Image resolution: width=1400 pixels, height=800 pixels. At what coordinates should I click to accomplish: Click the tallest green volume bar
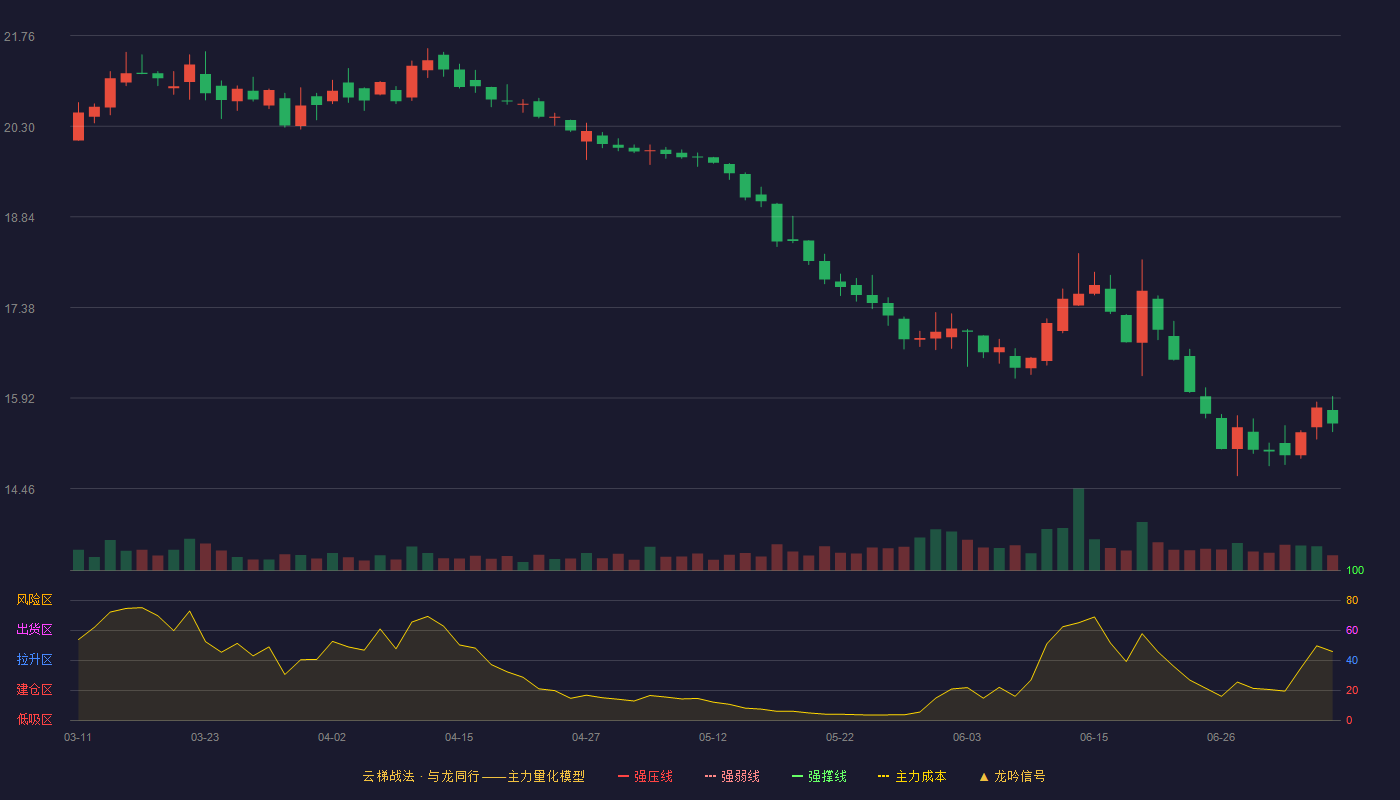(x=1078, y=529)
